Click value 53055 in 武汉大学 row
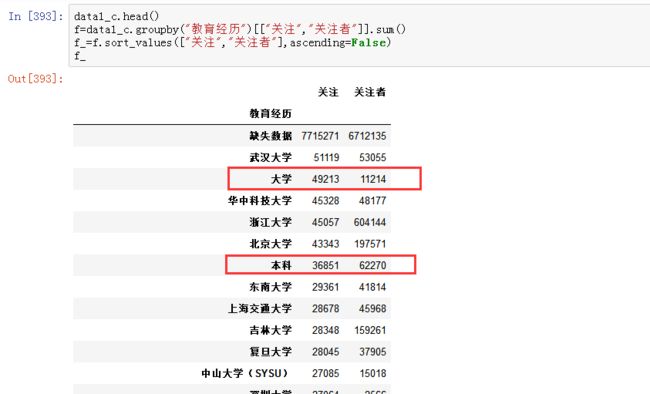The width and height of the screenshot is (650, 394). pos(373,158)
